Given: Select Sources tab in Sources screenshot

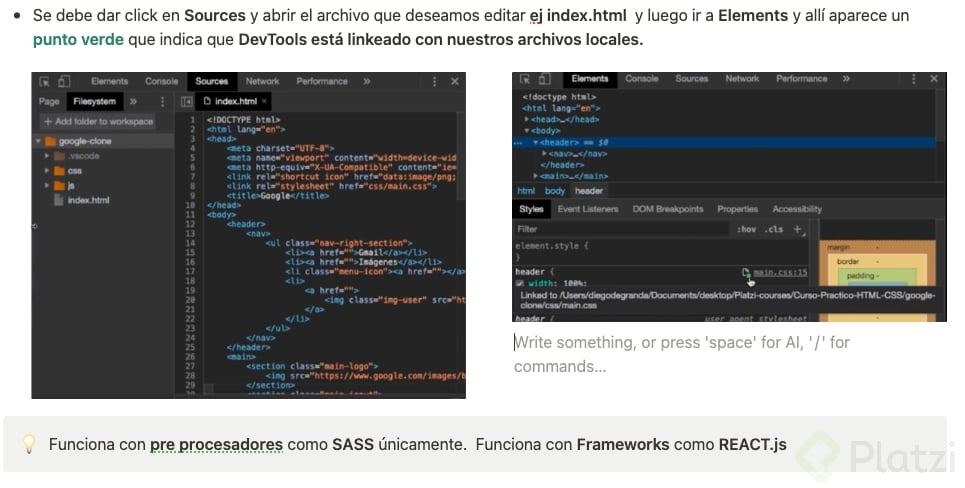Looking at the screenshot, I should (x=212, y=81).
